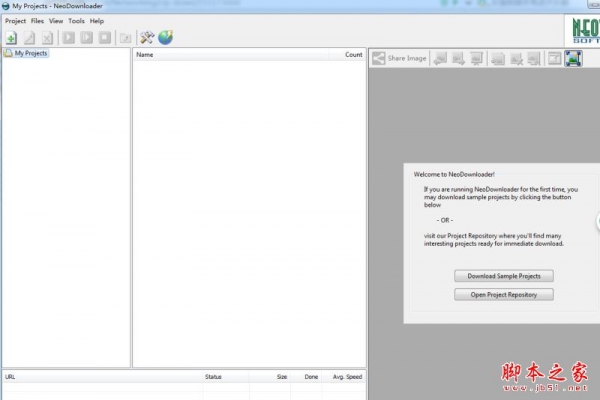The width and height of the screenshot is (600, 400).
Task: Stop the download with the Stop icon
Action: click(104, 38)
